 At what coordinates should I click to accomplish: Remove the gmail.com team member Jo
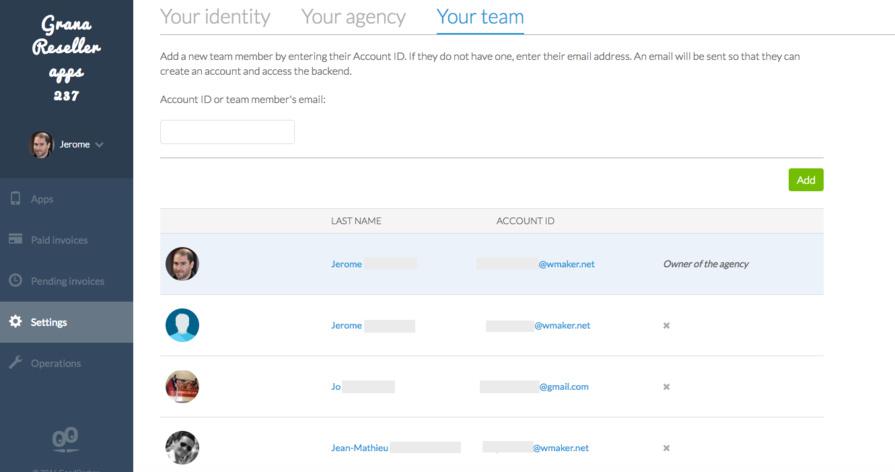pos(666,386)
